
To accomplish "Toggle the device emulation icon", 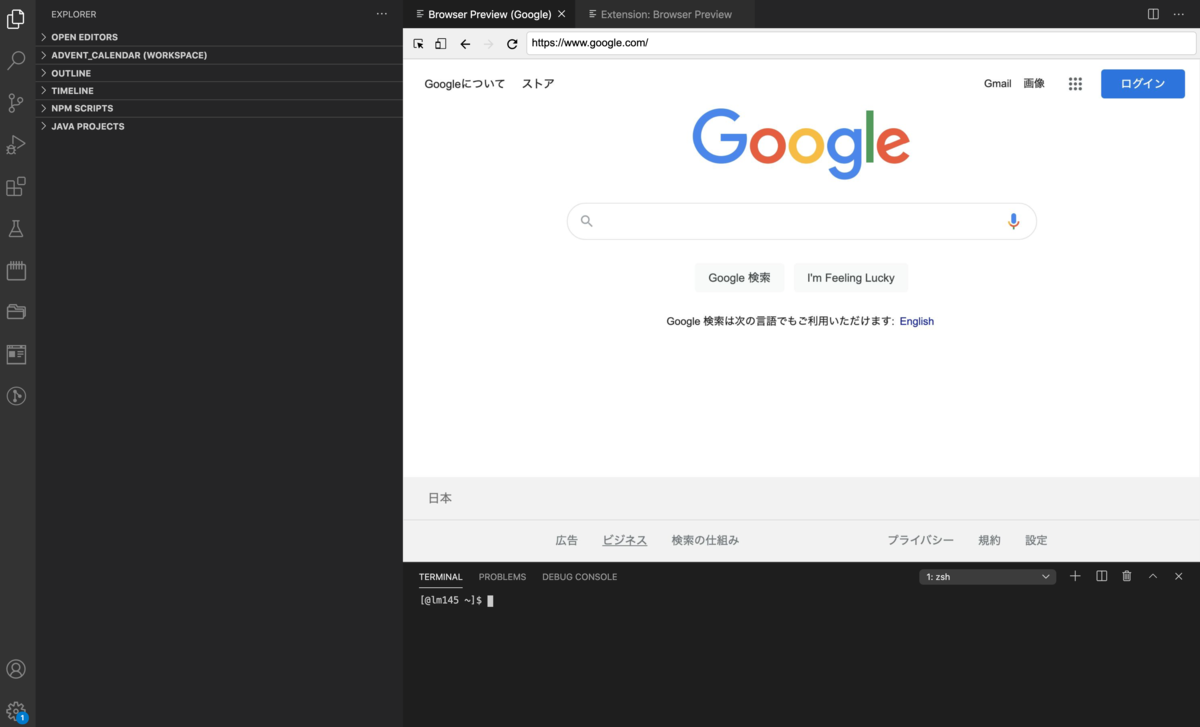I will [441, 44].
